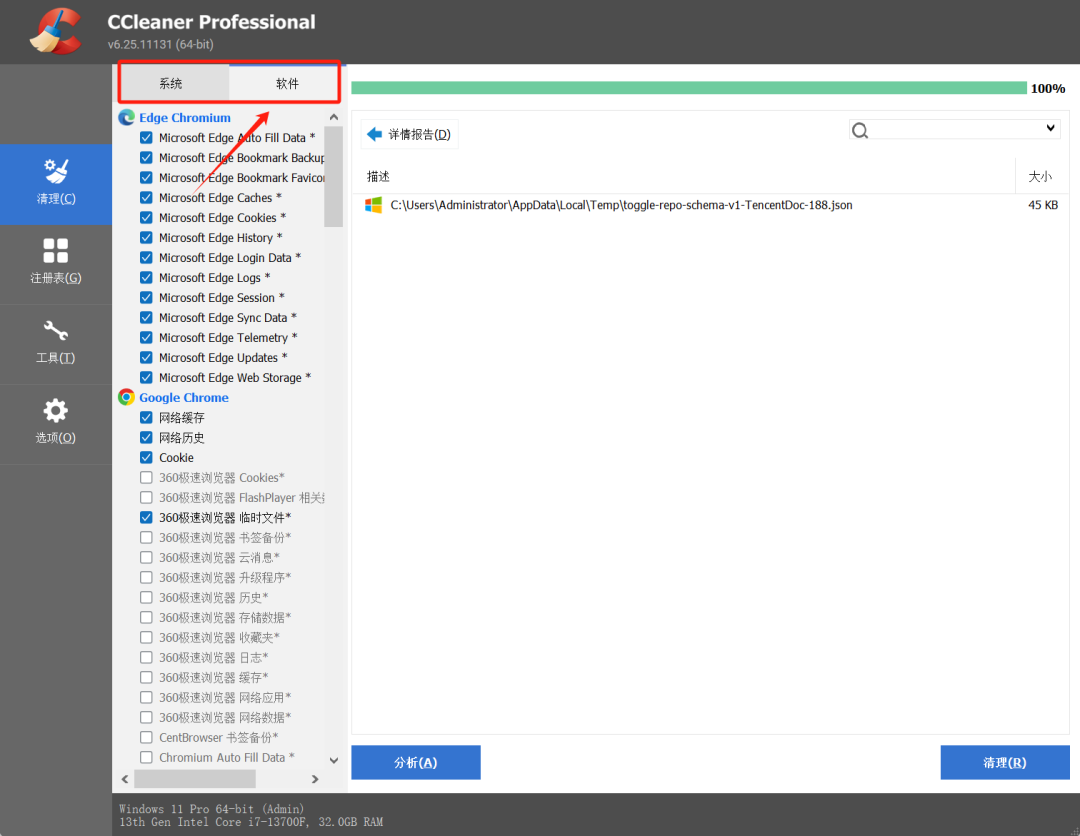Uncheck Microsoft Edge Caches
Viewport: 1080px width, 836px height.
(x=146, y=198)
